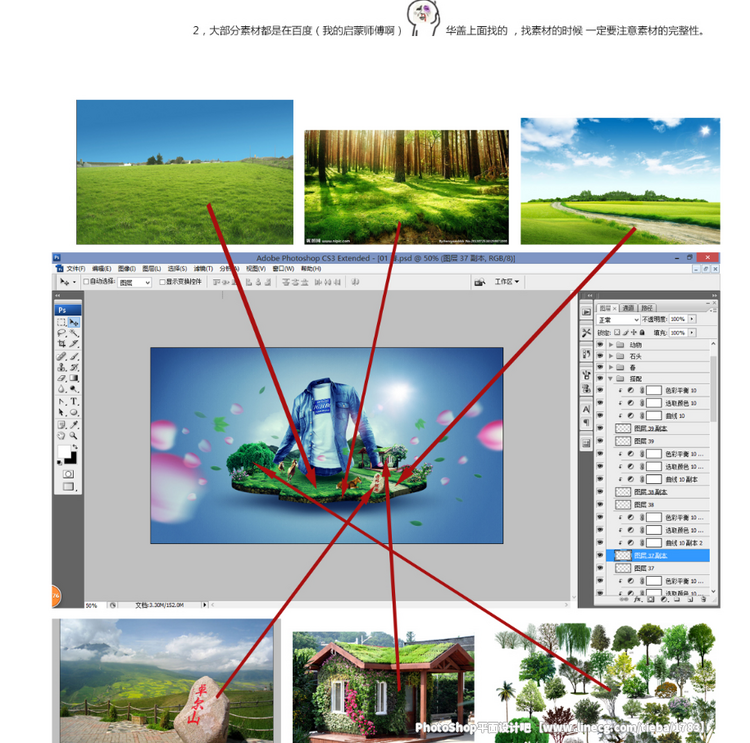
Task: Open the opacity 不透明度 slider arrow
Action: click(692, 319)
